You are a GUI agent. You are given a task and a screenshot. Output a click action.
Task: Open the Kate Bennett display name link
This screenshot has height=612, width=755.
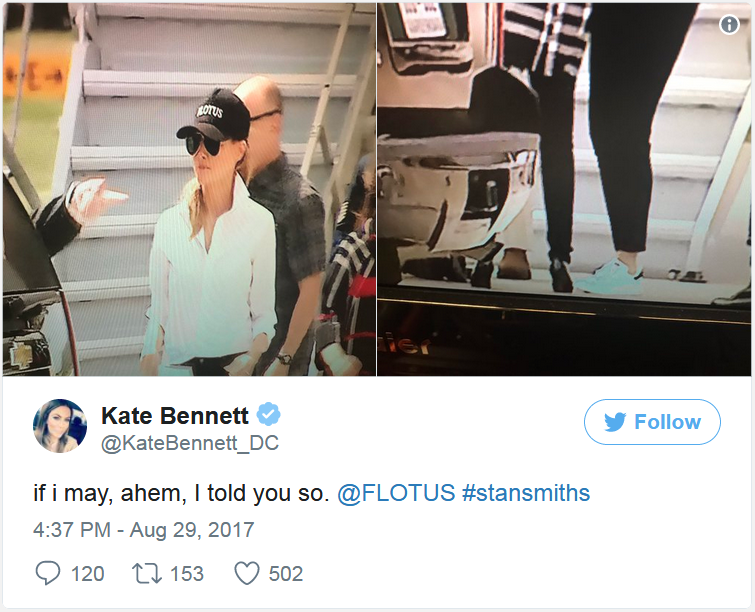175,416
